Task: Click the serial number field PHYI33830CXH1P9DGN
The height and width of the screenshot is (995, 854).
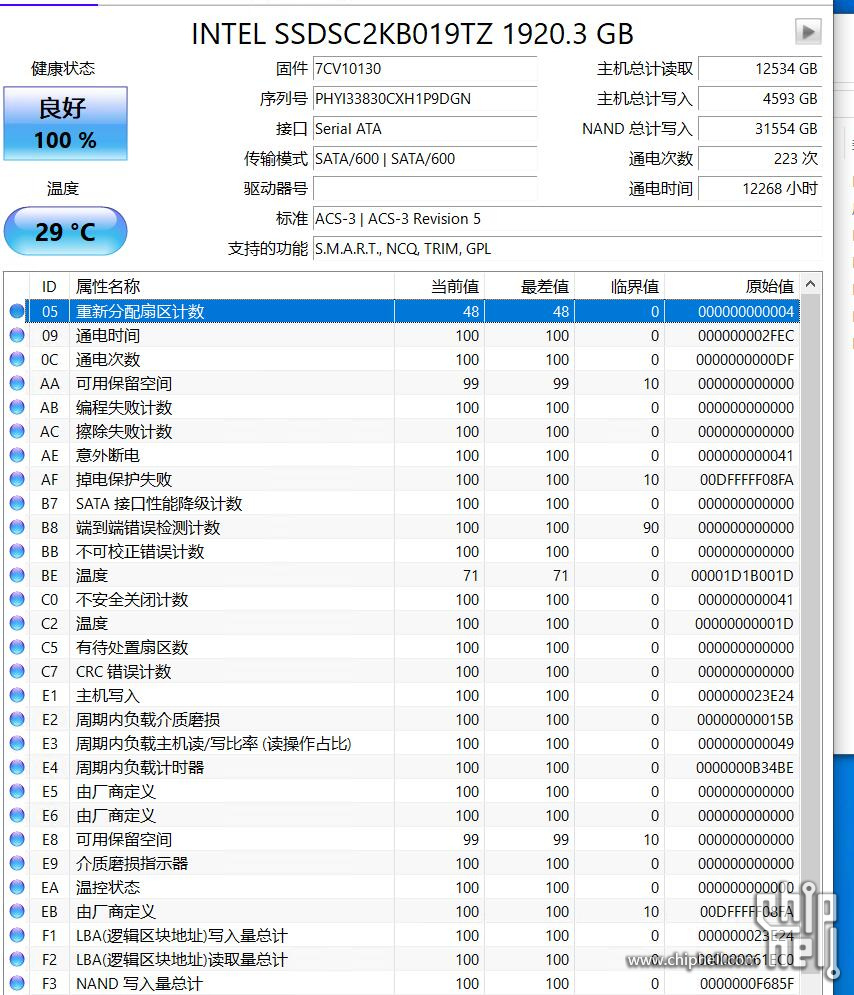Action: pyautogui.click(x=424, y=99)
